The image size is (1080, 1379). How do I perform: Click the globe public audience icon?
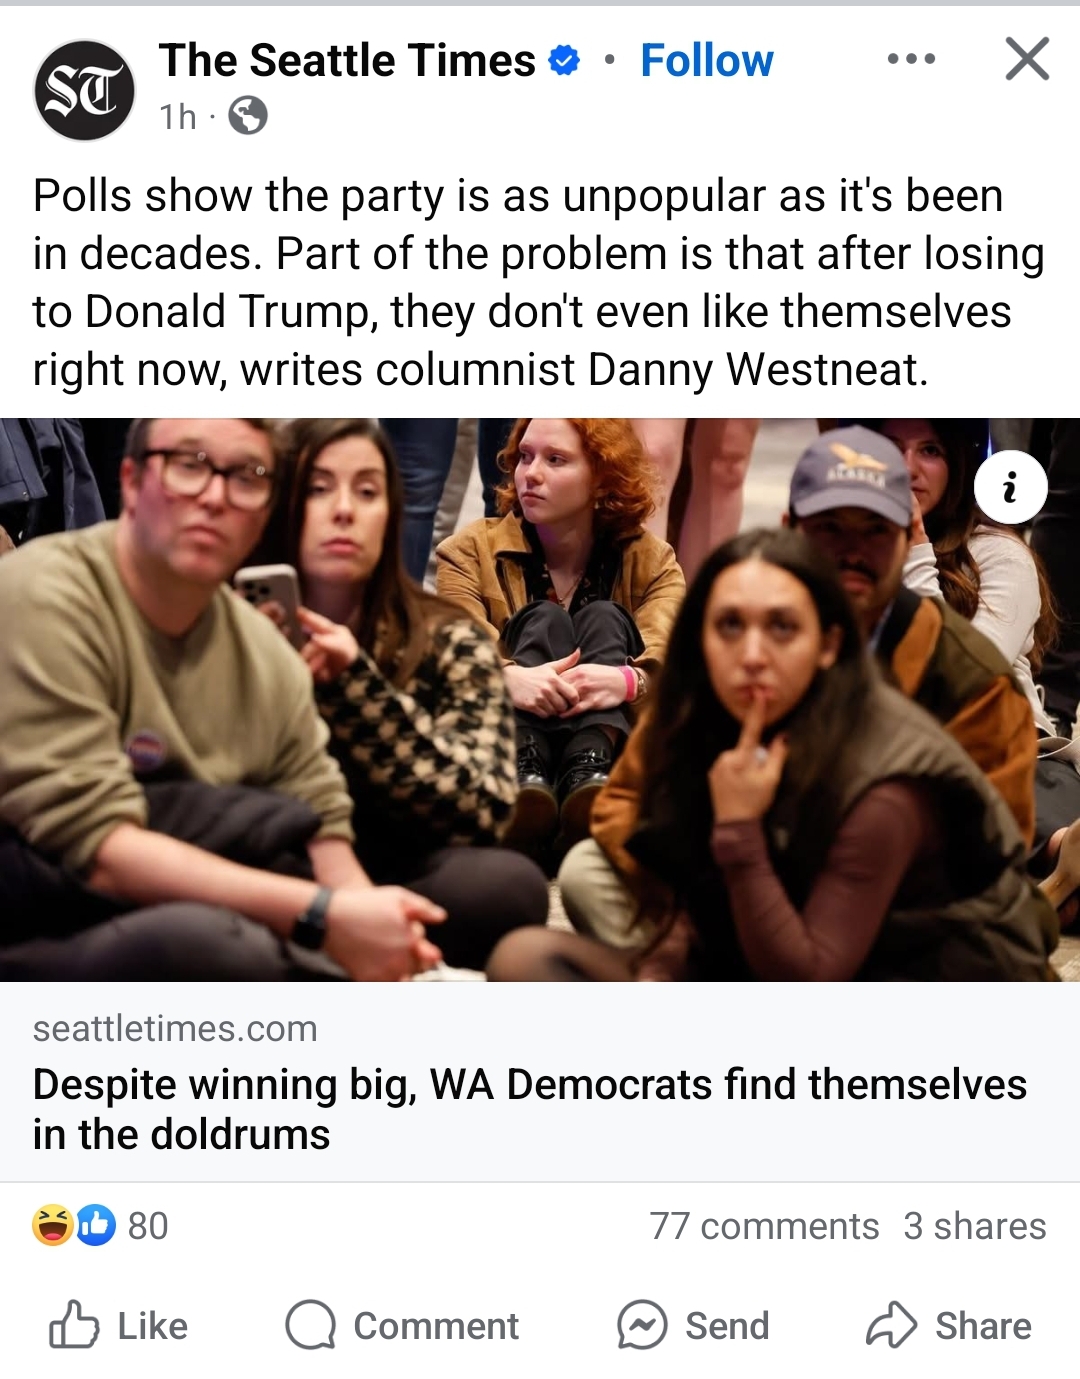click(247, 116)
